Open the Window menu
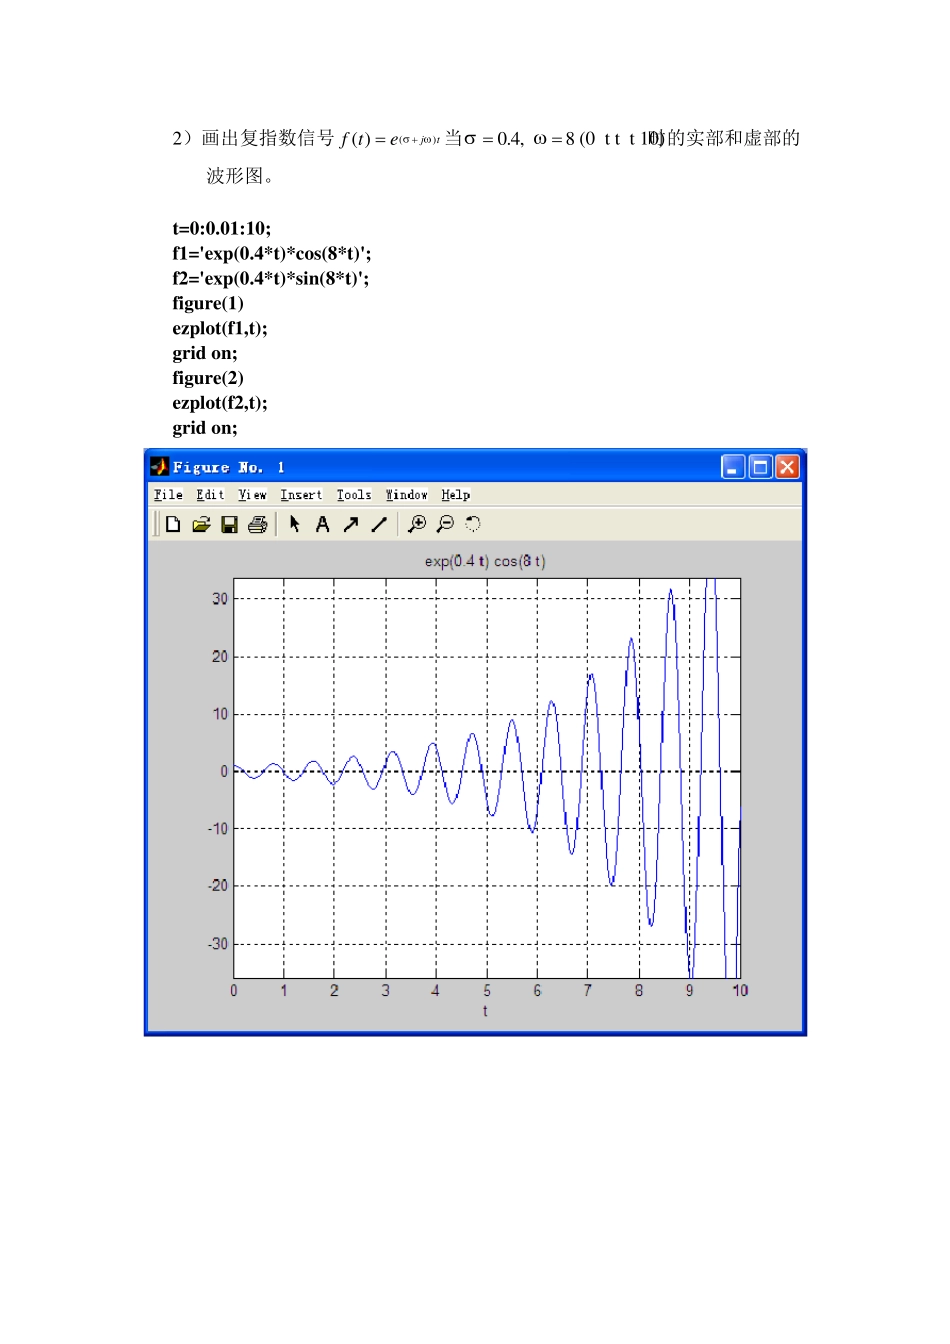 tap(407, 495)
